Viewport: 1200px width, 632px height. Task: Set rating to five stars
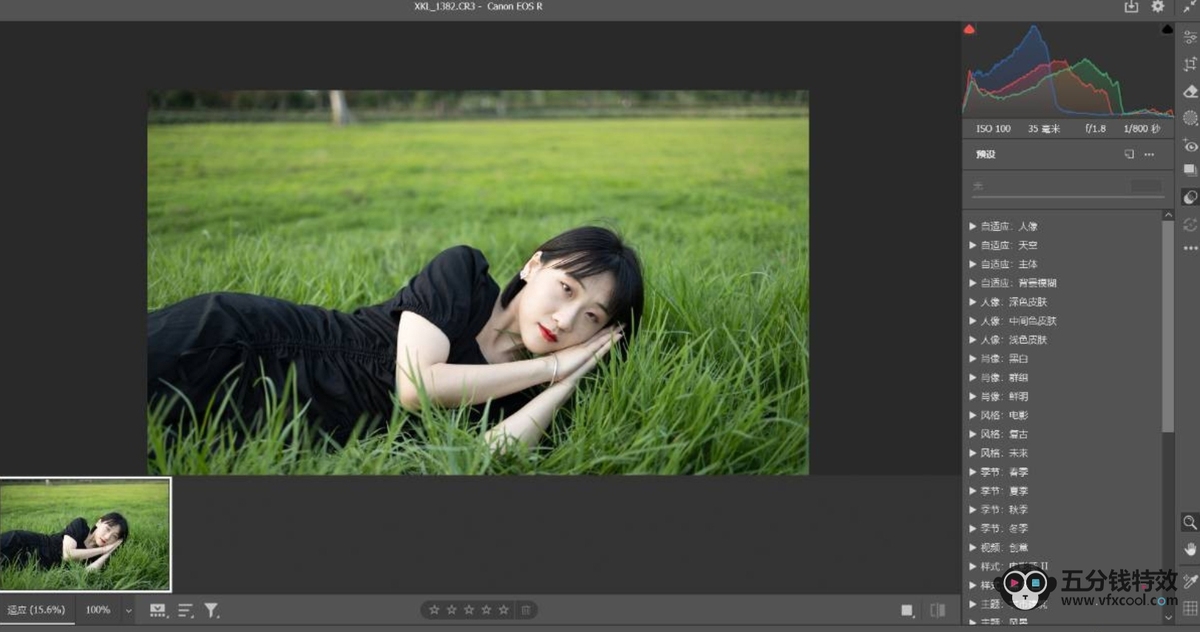point(503,609)
